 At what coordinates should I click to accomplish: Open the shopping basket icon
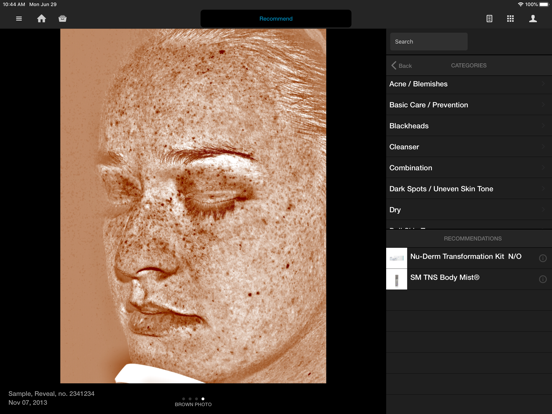point(62,19)
